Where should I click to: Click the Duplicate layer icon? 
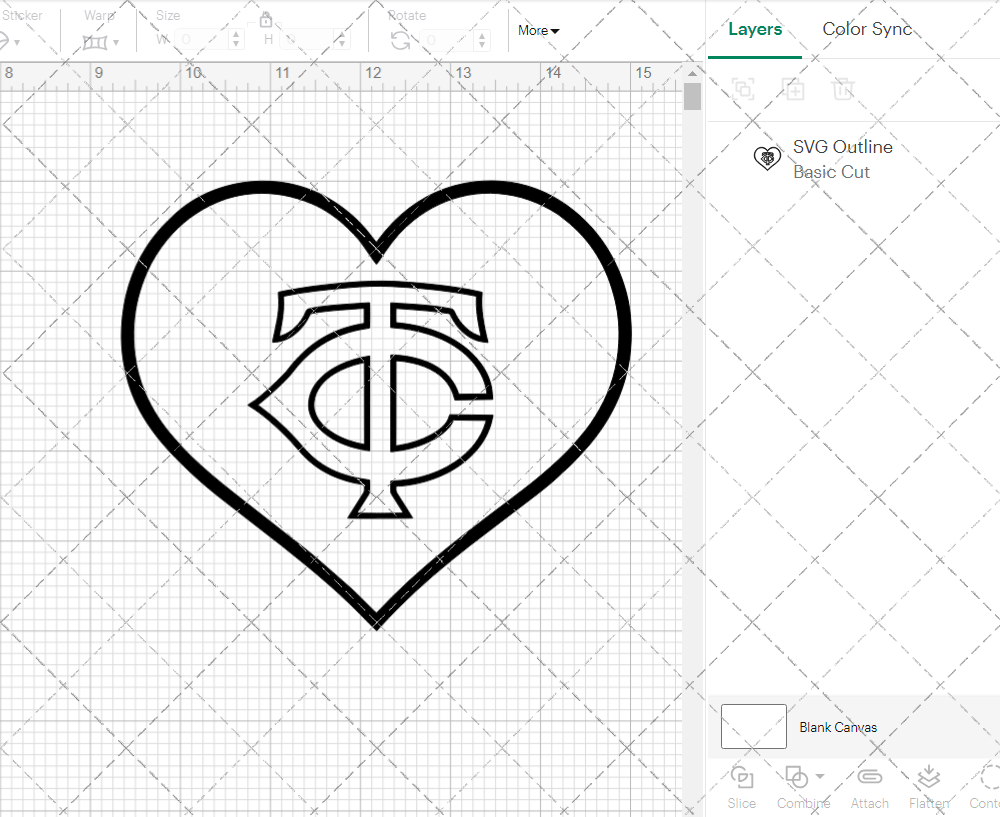click(793, 89)
